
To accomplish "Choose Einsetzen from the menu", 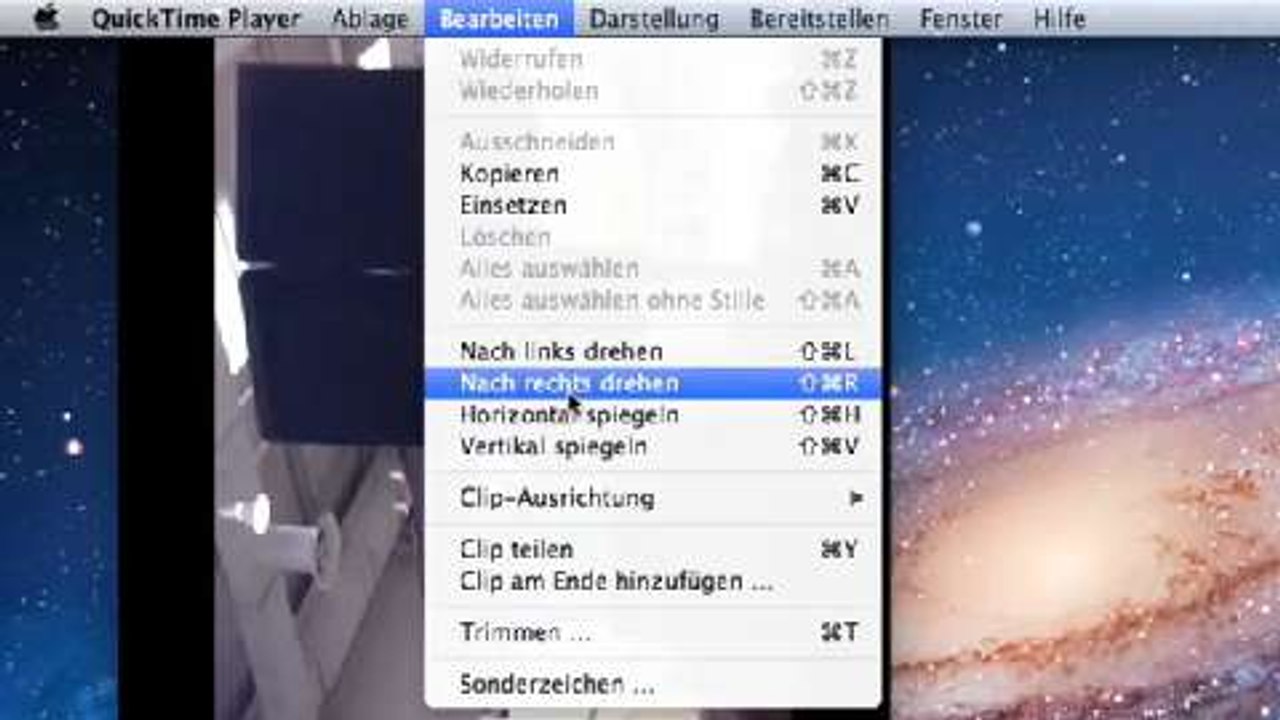I will 653,206.
